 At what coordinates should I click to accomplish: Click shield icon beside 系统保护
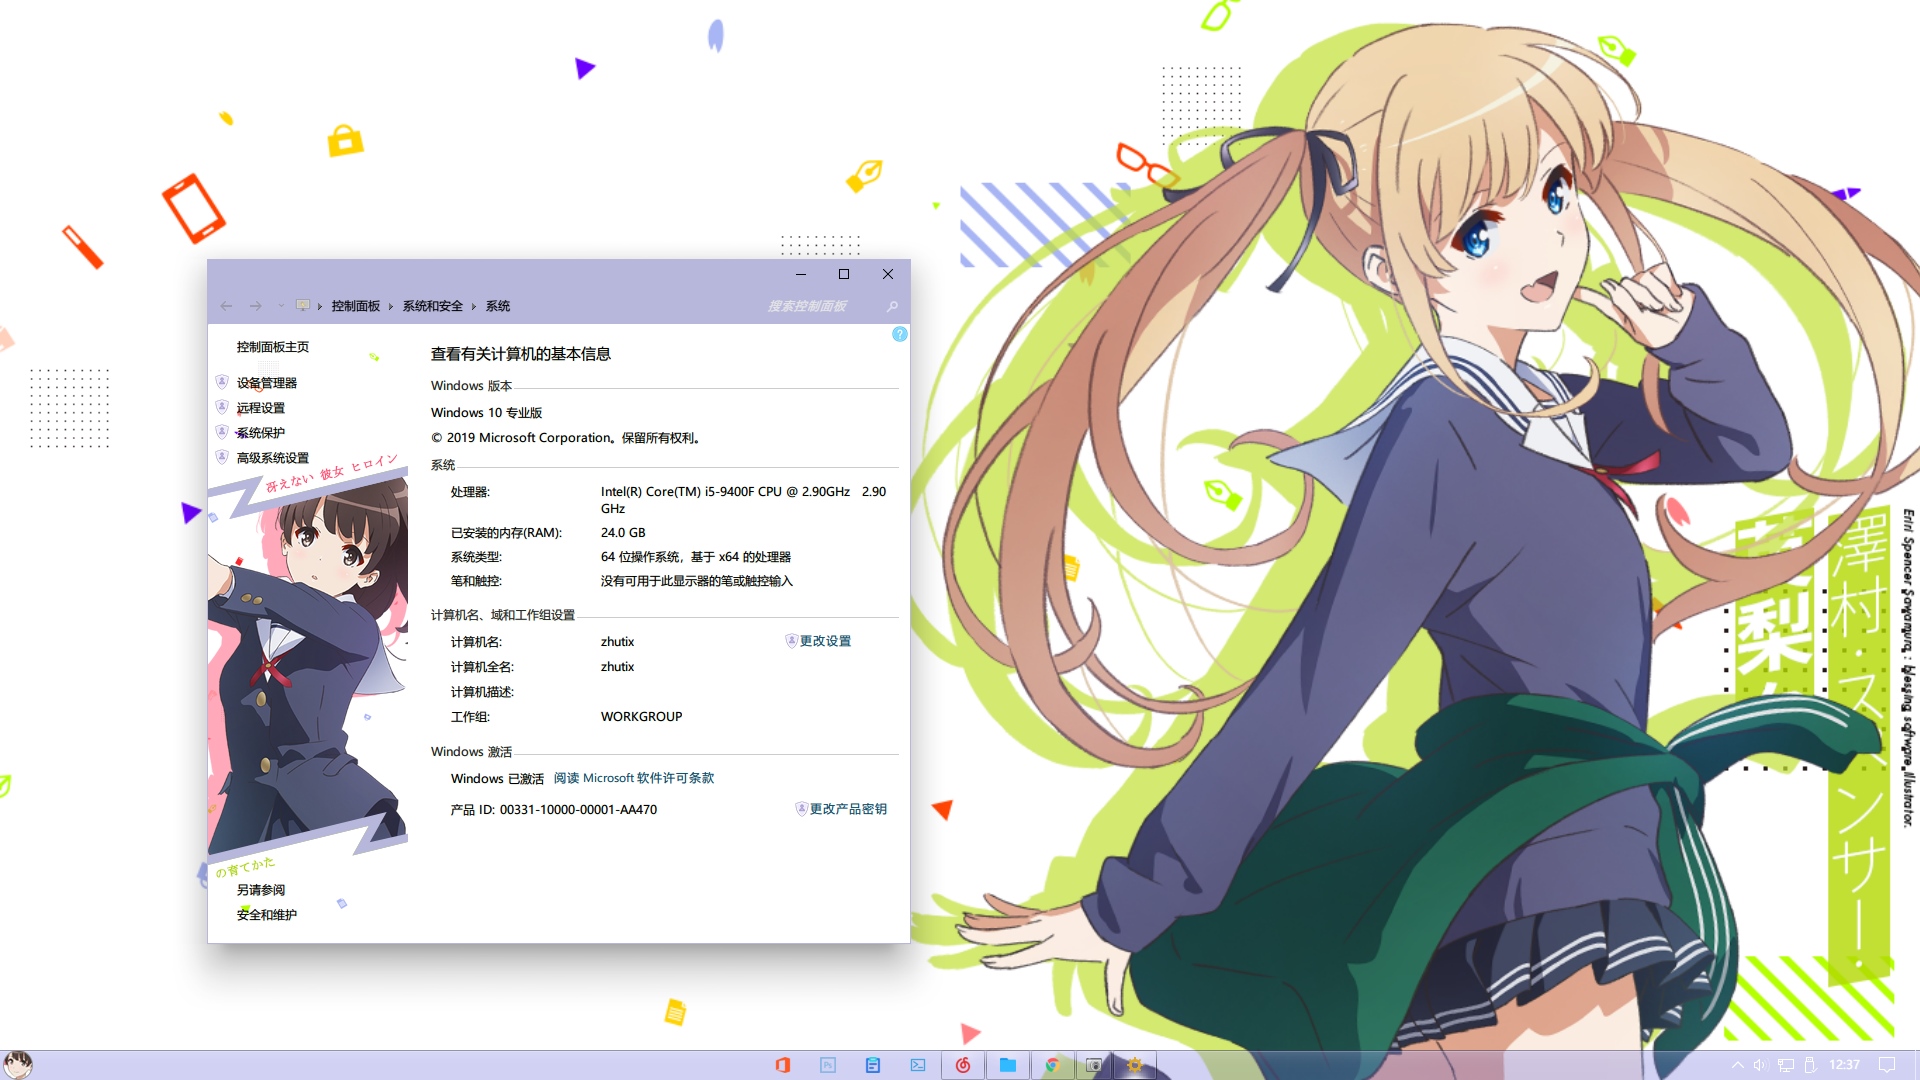coord(222,432)
